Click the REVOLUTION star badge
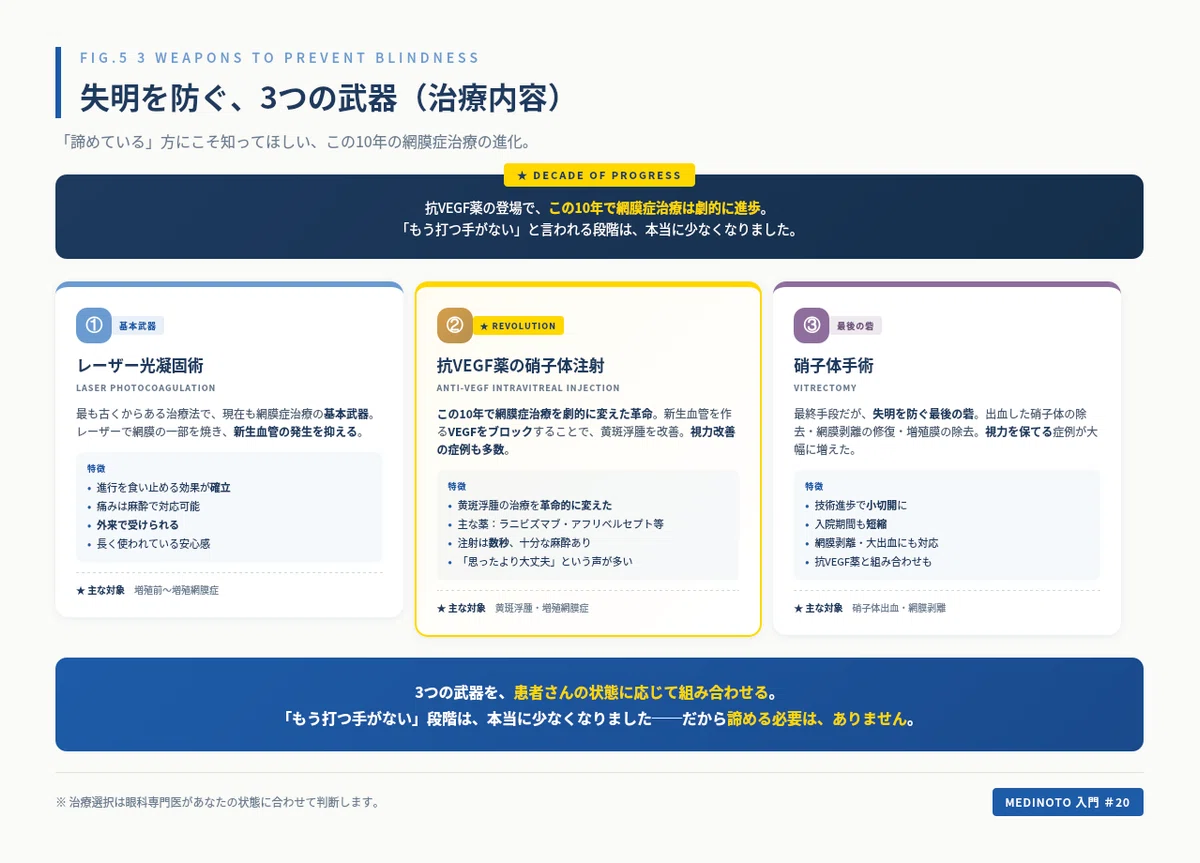 pos(518,326)
